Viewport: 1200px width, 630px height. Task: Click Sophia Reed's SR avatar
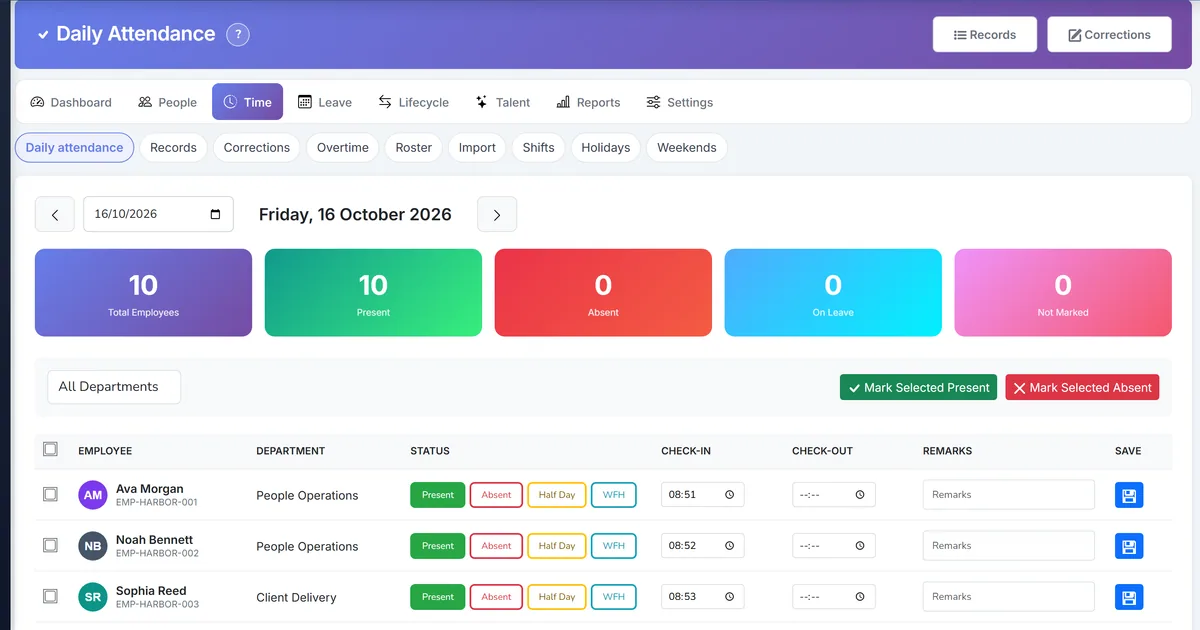point(93,597)
